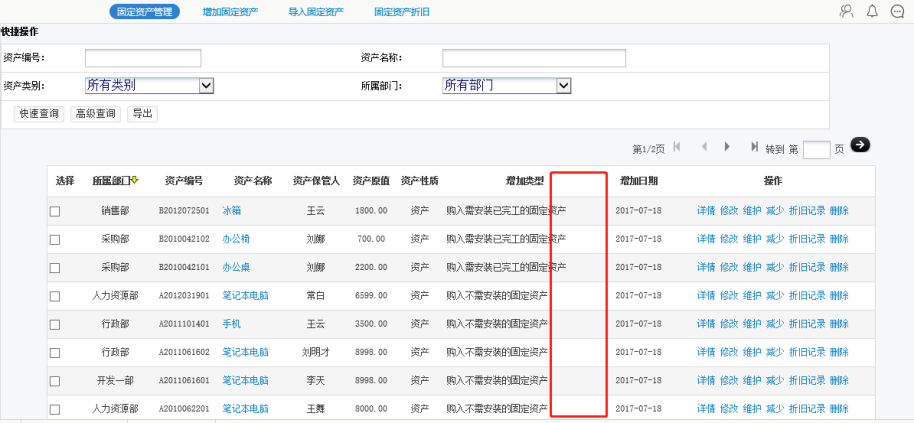This screenshot has width=914, height=423.
Task: Check the box for 办公桌 row
Action: [x=55, y=268]
